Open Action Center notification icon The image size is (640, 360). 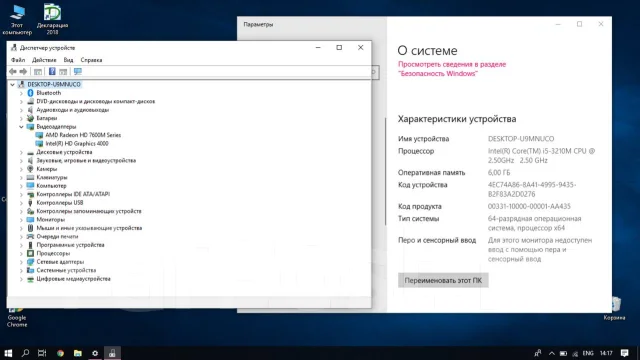624,353
